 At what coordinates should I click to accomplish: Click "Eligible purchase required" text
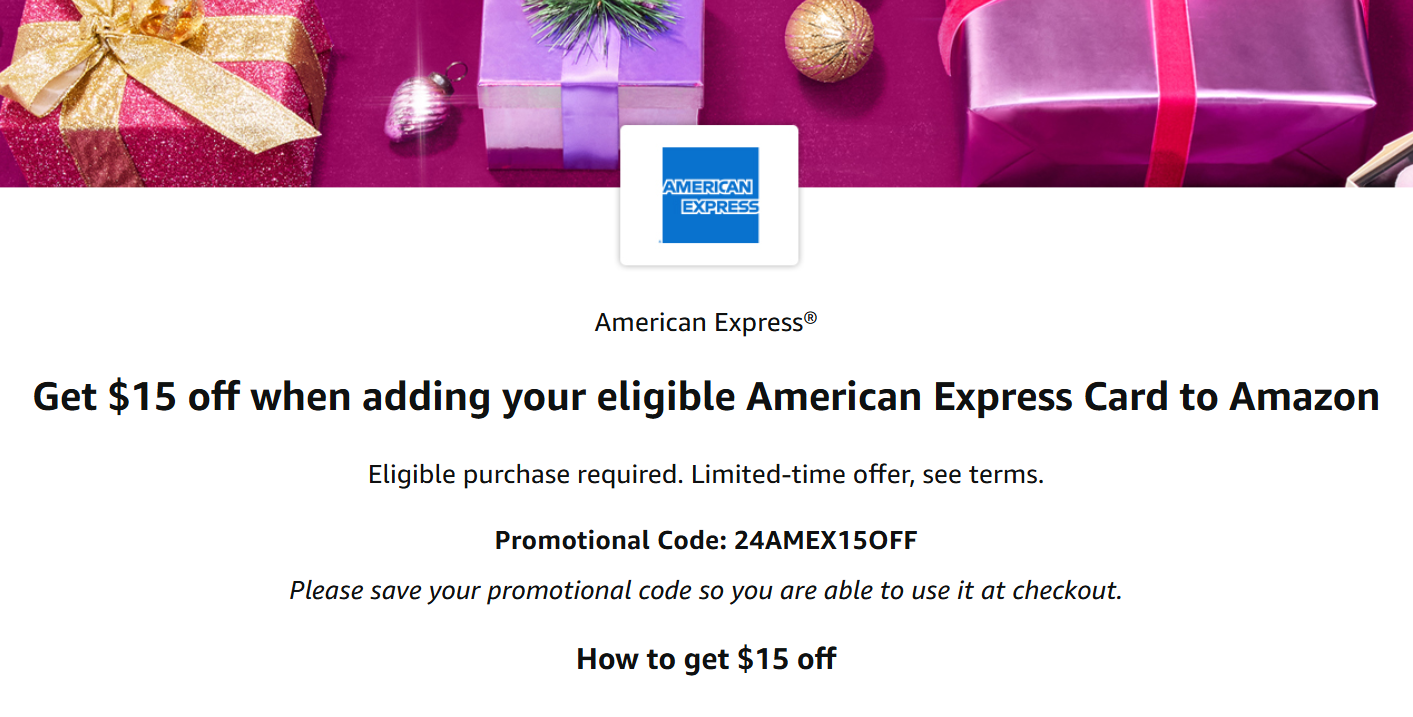click(x=526, y=474)
